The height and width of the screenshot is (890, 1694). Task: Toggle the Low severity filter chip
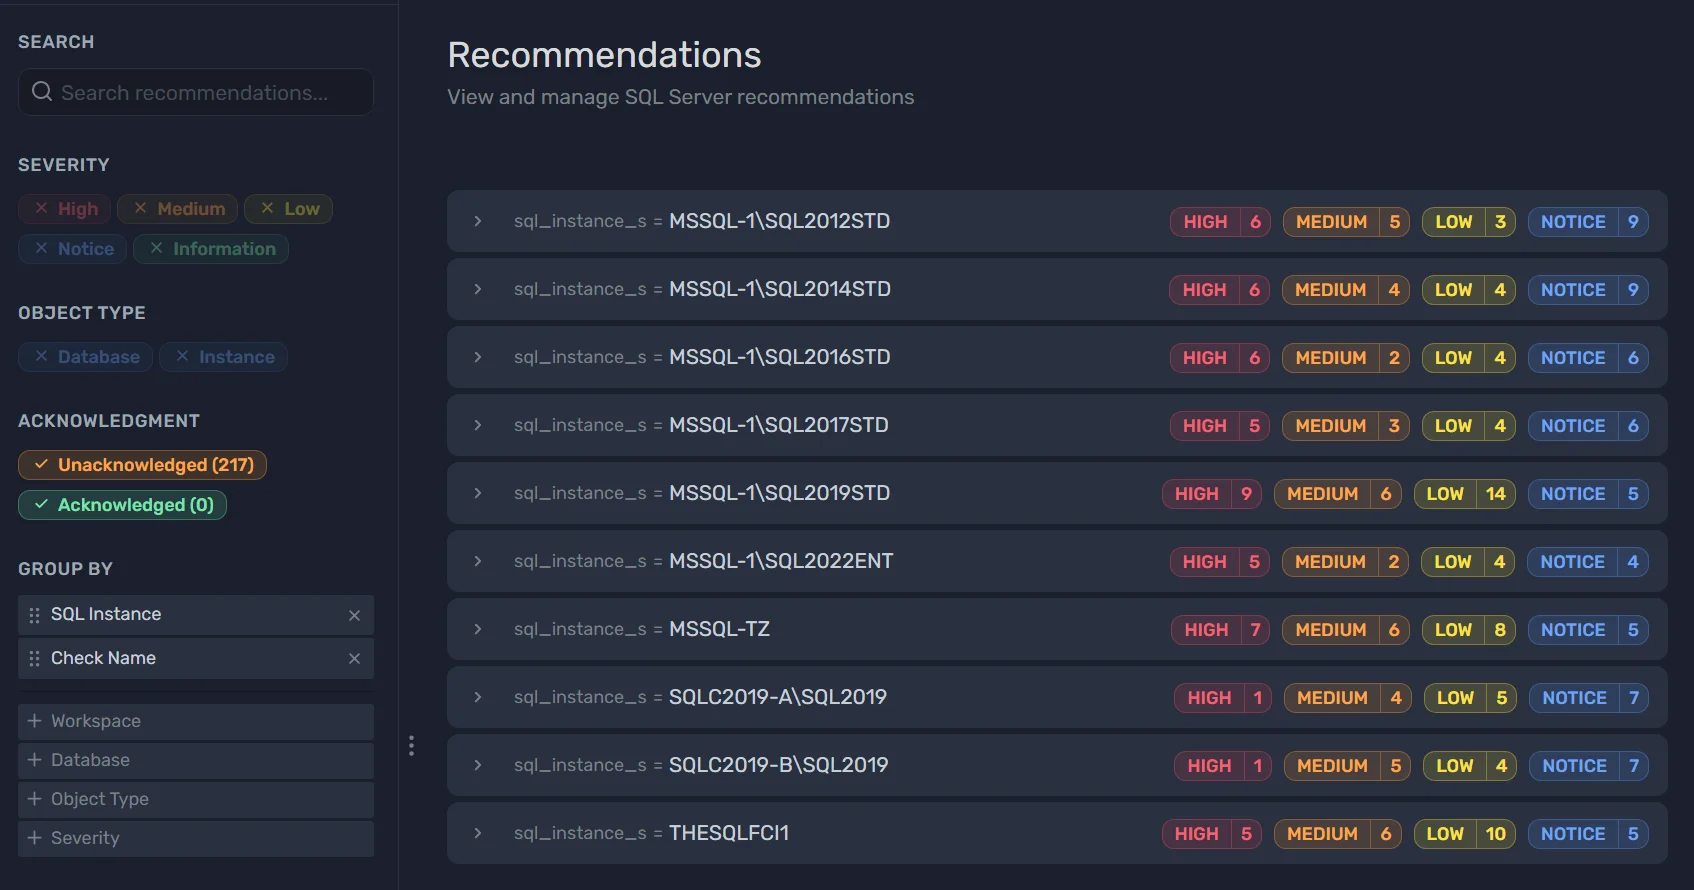point(289,209)
